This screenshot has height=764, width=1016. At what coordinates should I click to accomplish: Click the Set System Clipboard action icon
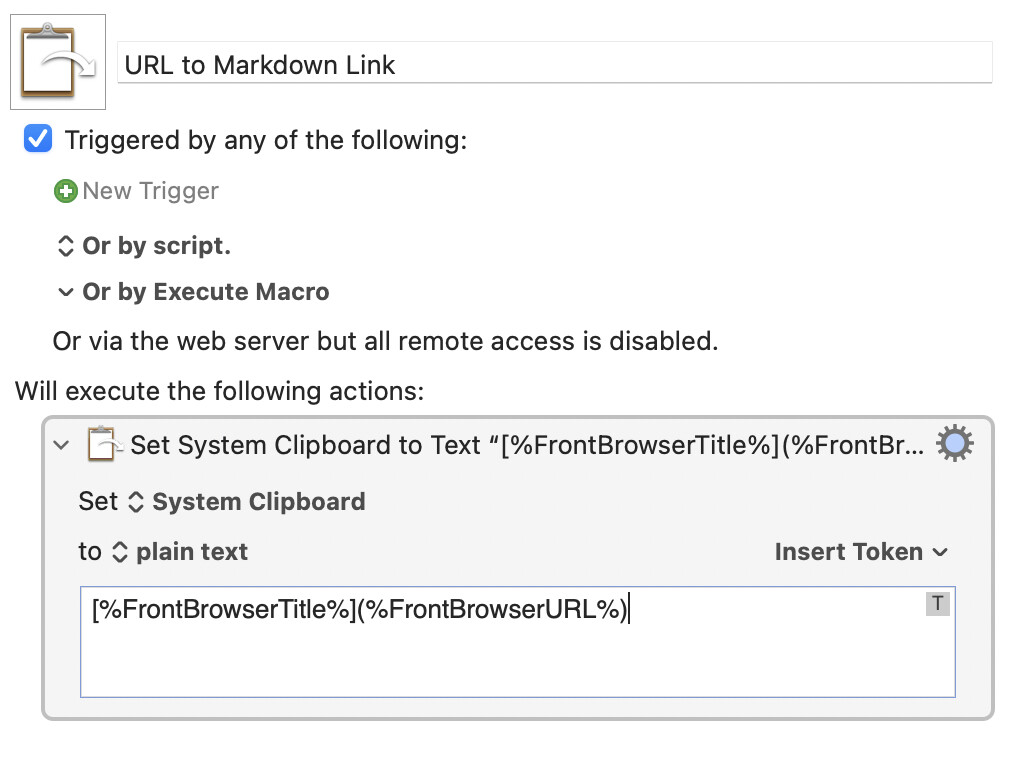104,445
